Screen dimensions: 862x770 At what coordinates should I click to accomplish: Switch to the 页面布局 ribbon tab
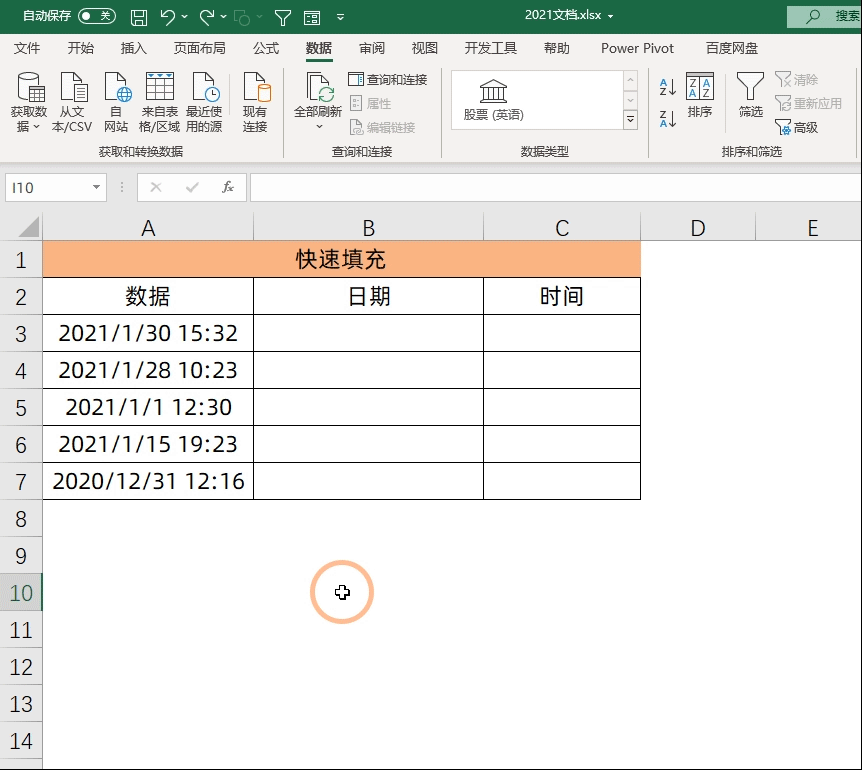tap(200, 48)
